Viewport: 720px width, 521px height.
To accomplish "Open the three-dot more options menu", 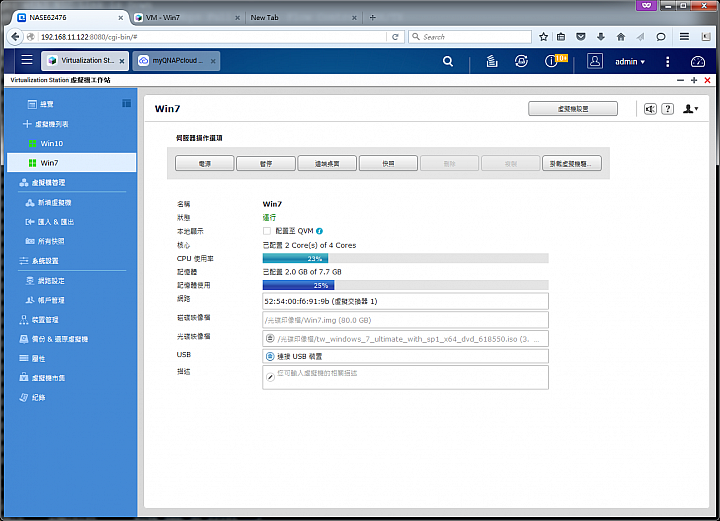I will click(668, 62).
